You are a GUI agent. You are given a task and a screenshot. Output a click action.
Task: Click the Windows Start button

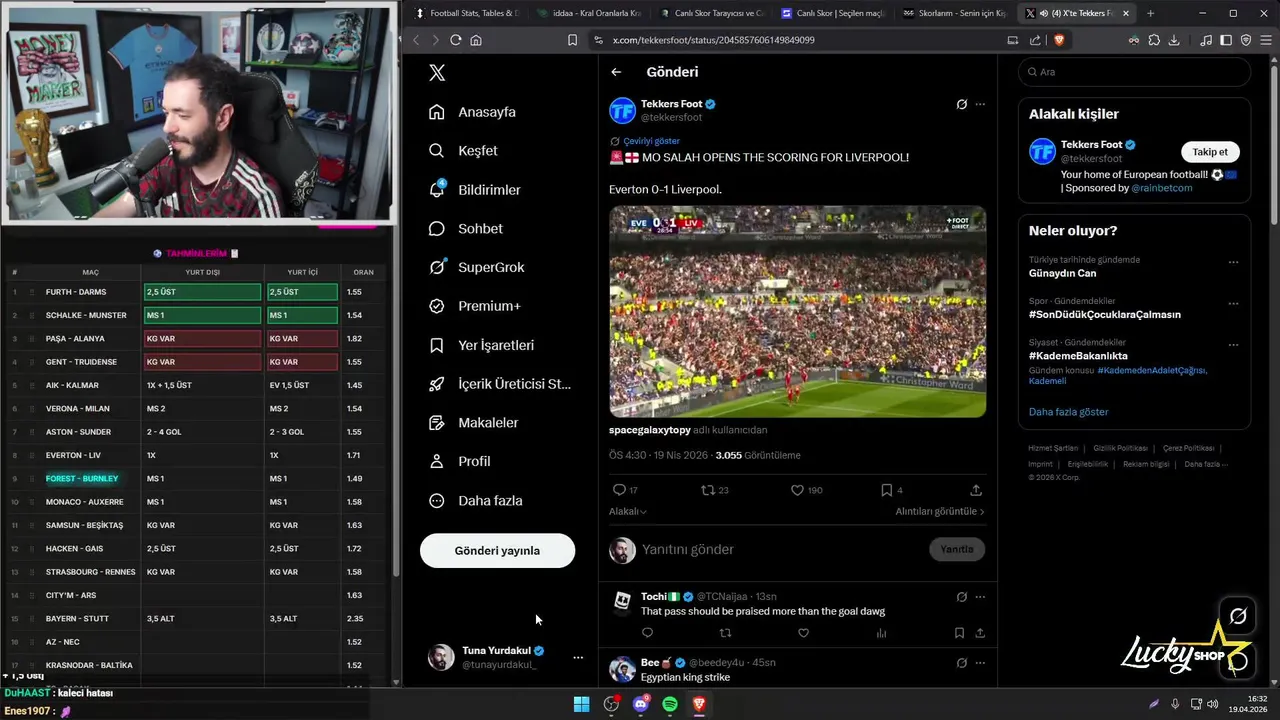click(x=581, y=704)
